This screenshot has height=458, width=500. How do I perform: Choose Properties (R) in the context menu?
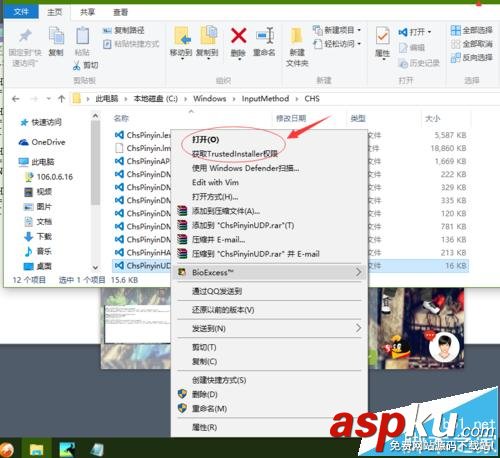(x=204, y=427)
